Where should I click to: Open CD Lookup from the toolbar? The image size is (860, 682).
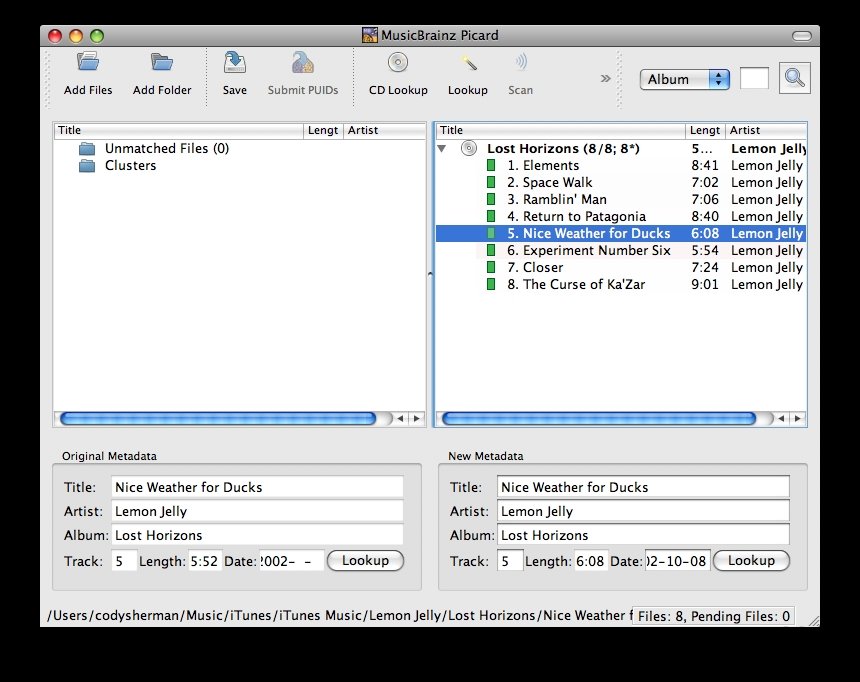(398, 63)
